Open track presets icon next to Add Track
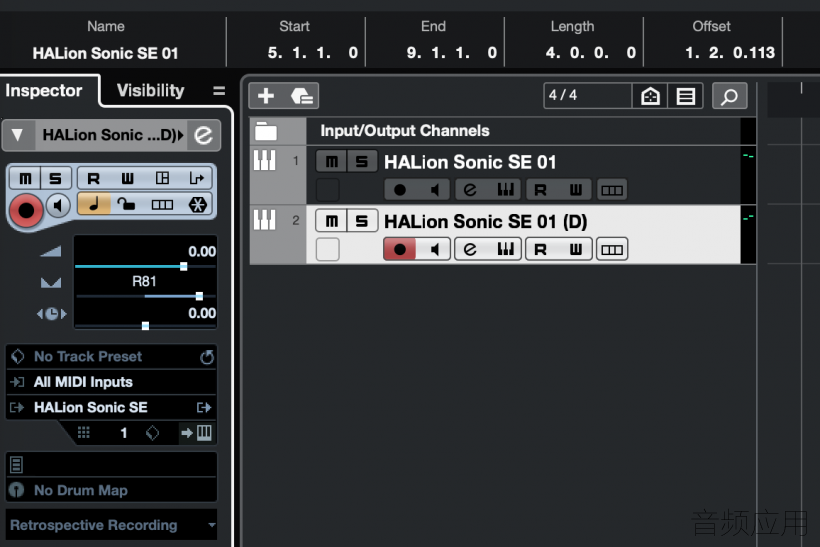820x547 pixels. (302, 96)
